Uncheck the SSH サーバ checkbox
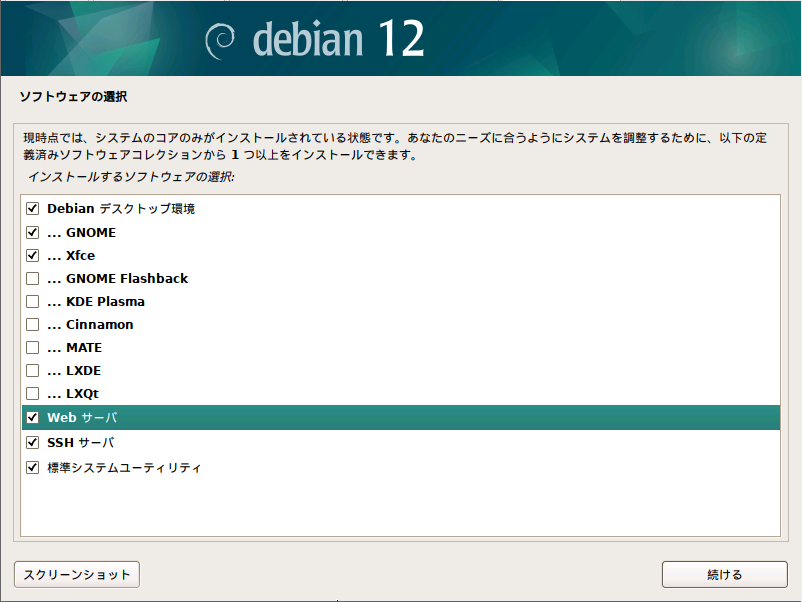Image resolution: width=802 pixels, height=602 pixels. click(x=33, y=442)
